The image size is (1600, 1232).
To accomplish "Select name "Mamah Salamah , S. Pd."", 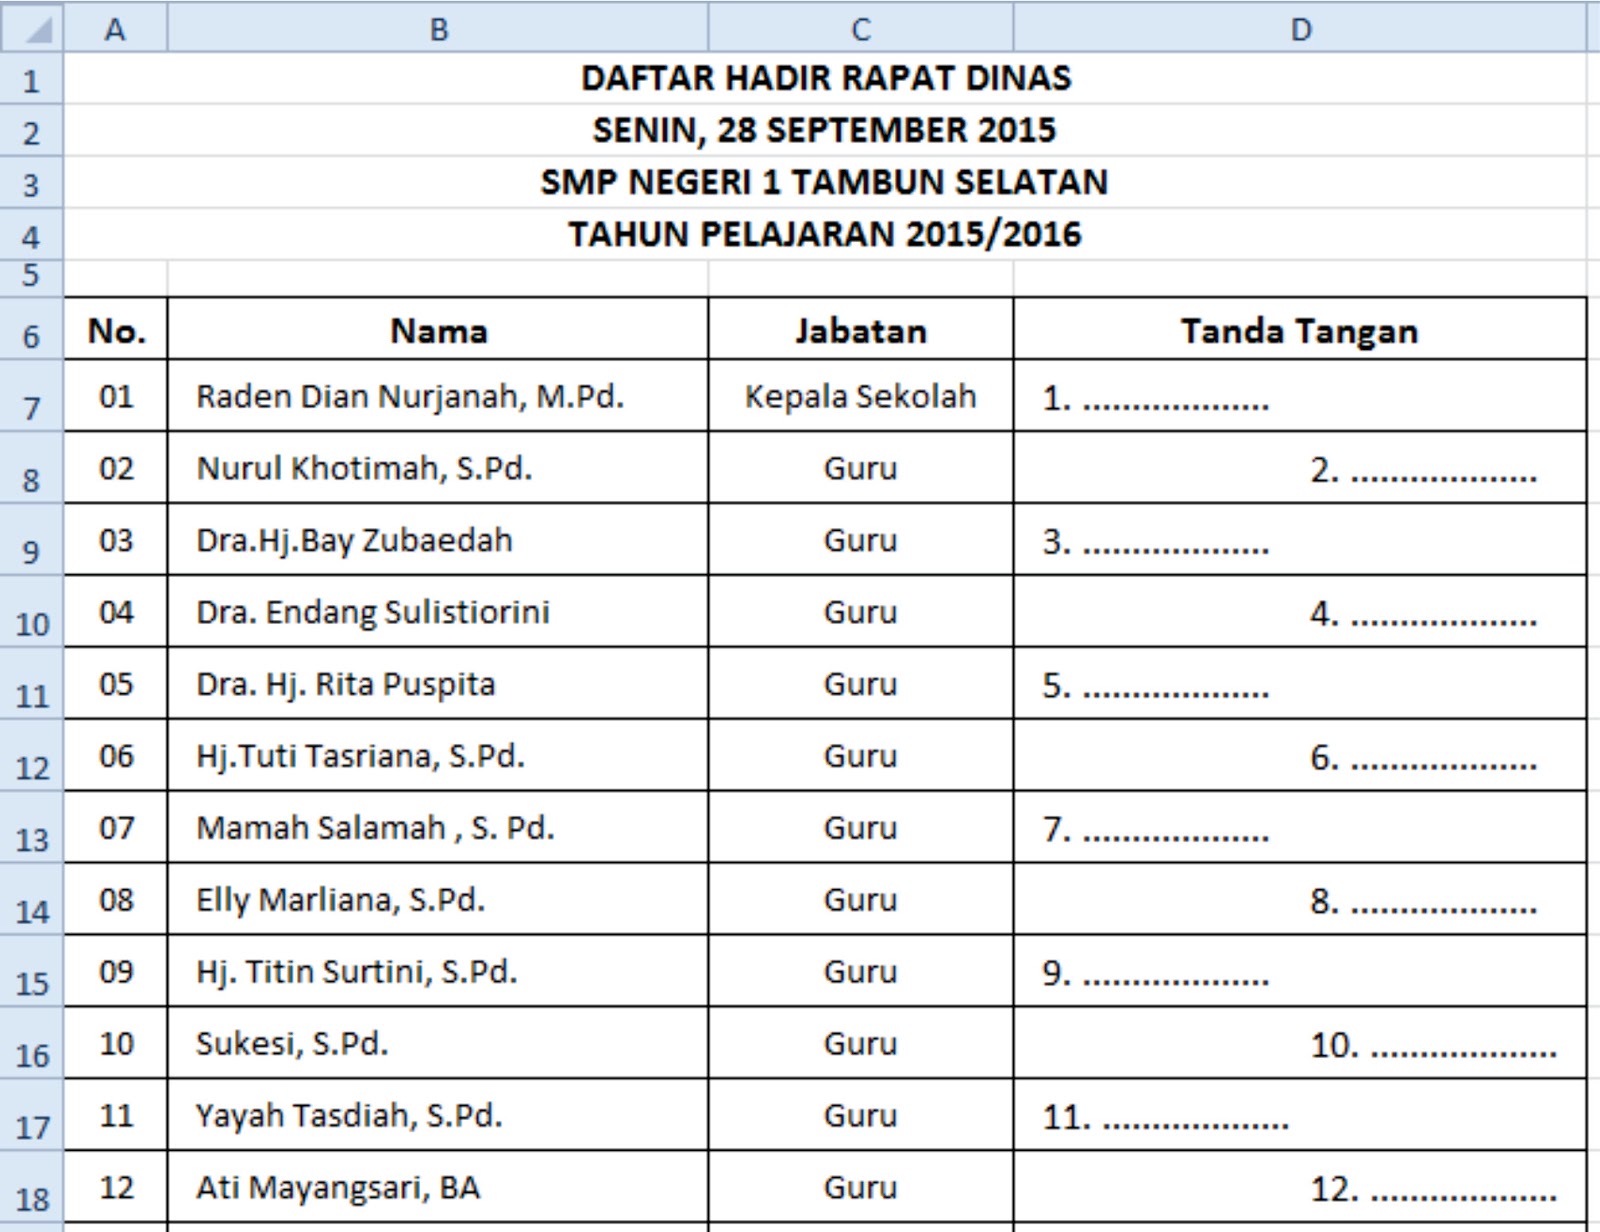I will 375,829.
